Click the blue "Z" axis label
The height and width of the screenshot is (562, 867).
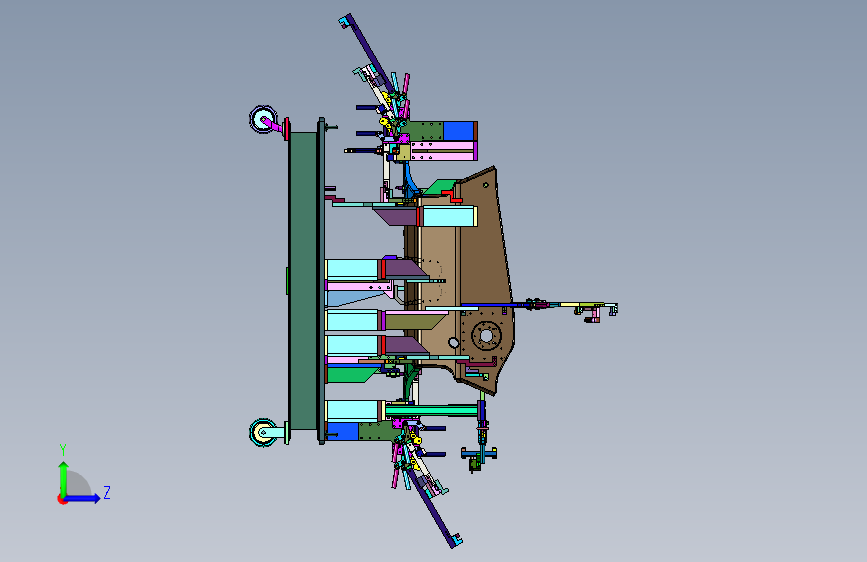pos(107,492)
